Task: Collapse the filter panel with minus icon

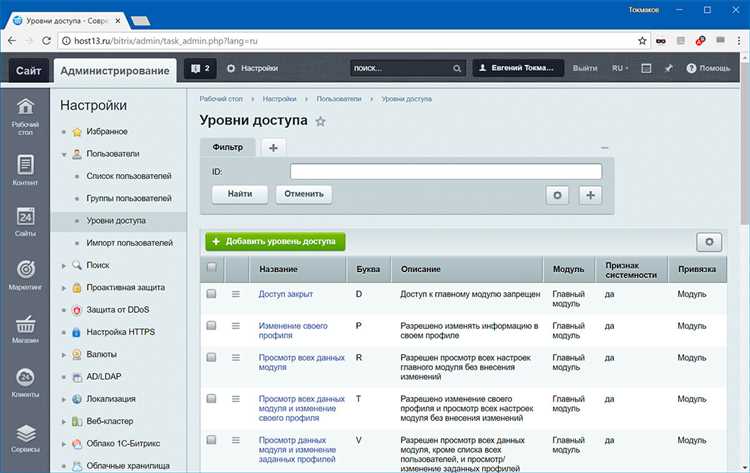Action: coord(605,148)
